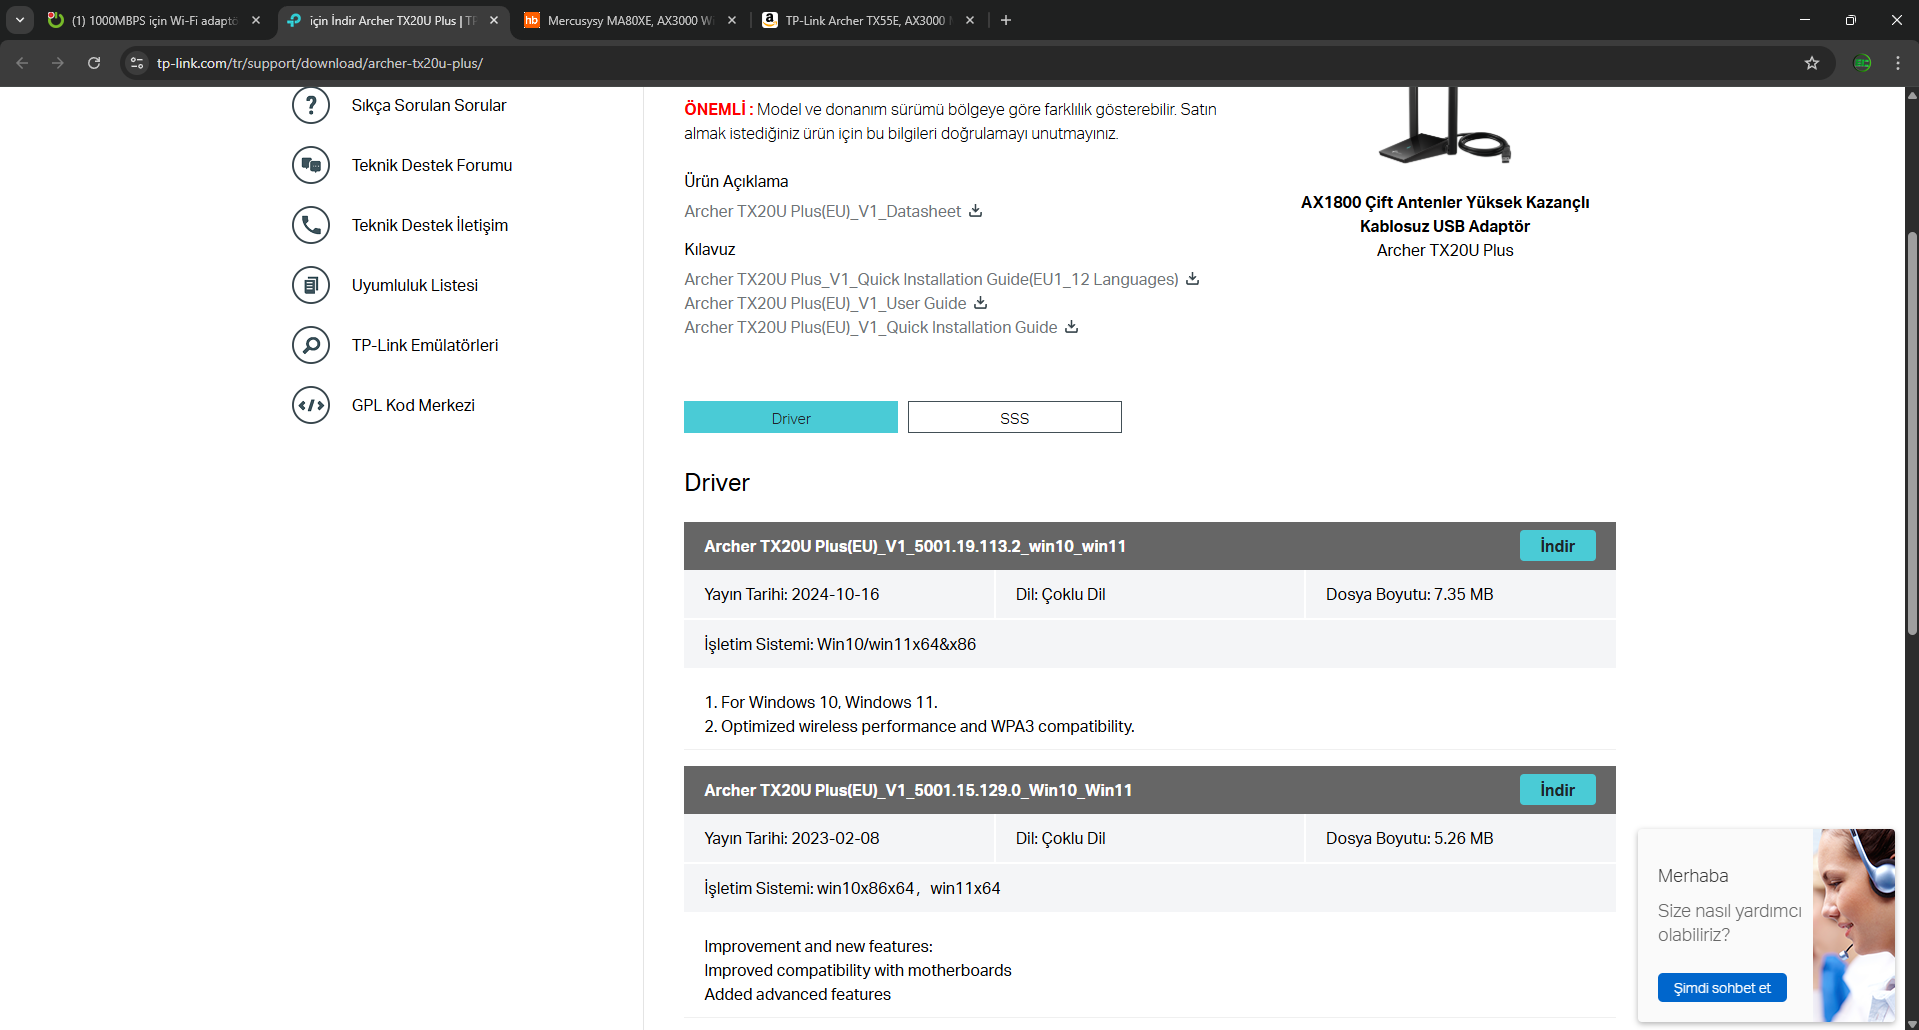Click the driver title Archer TX20U Plus(EU)_V1_5001.19.113.2_win10_win11

[x=915, y=546]
